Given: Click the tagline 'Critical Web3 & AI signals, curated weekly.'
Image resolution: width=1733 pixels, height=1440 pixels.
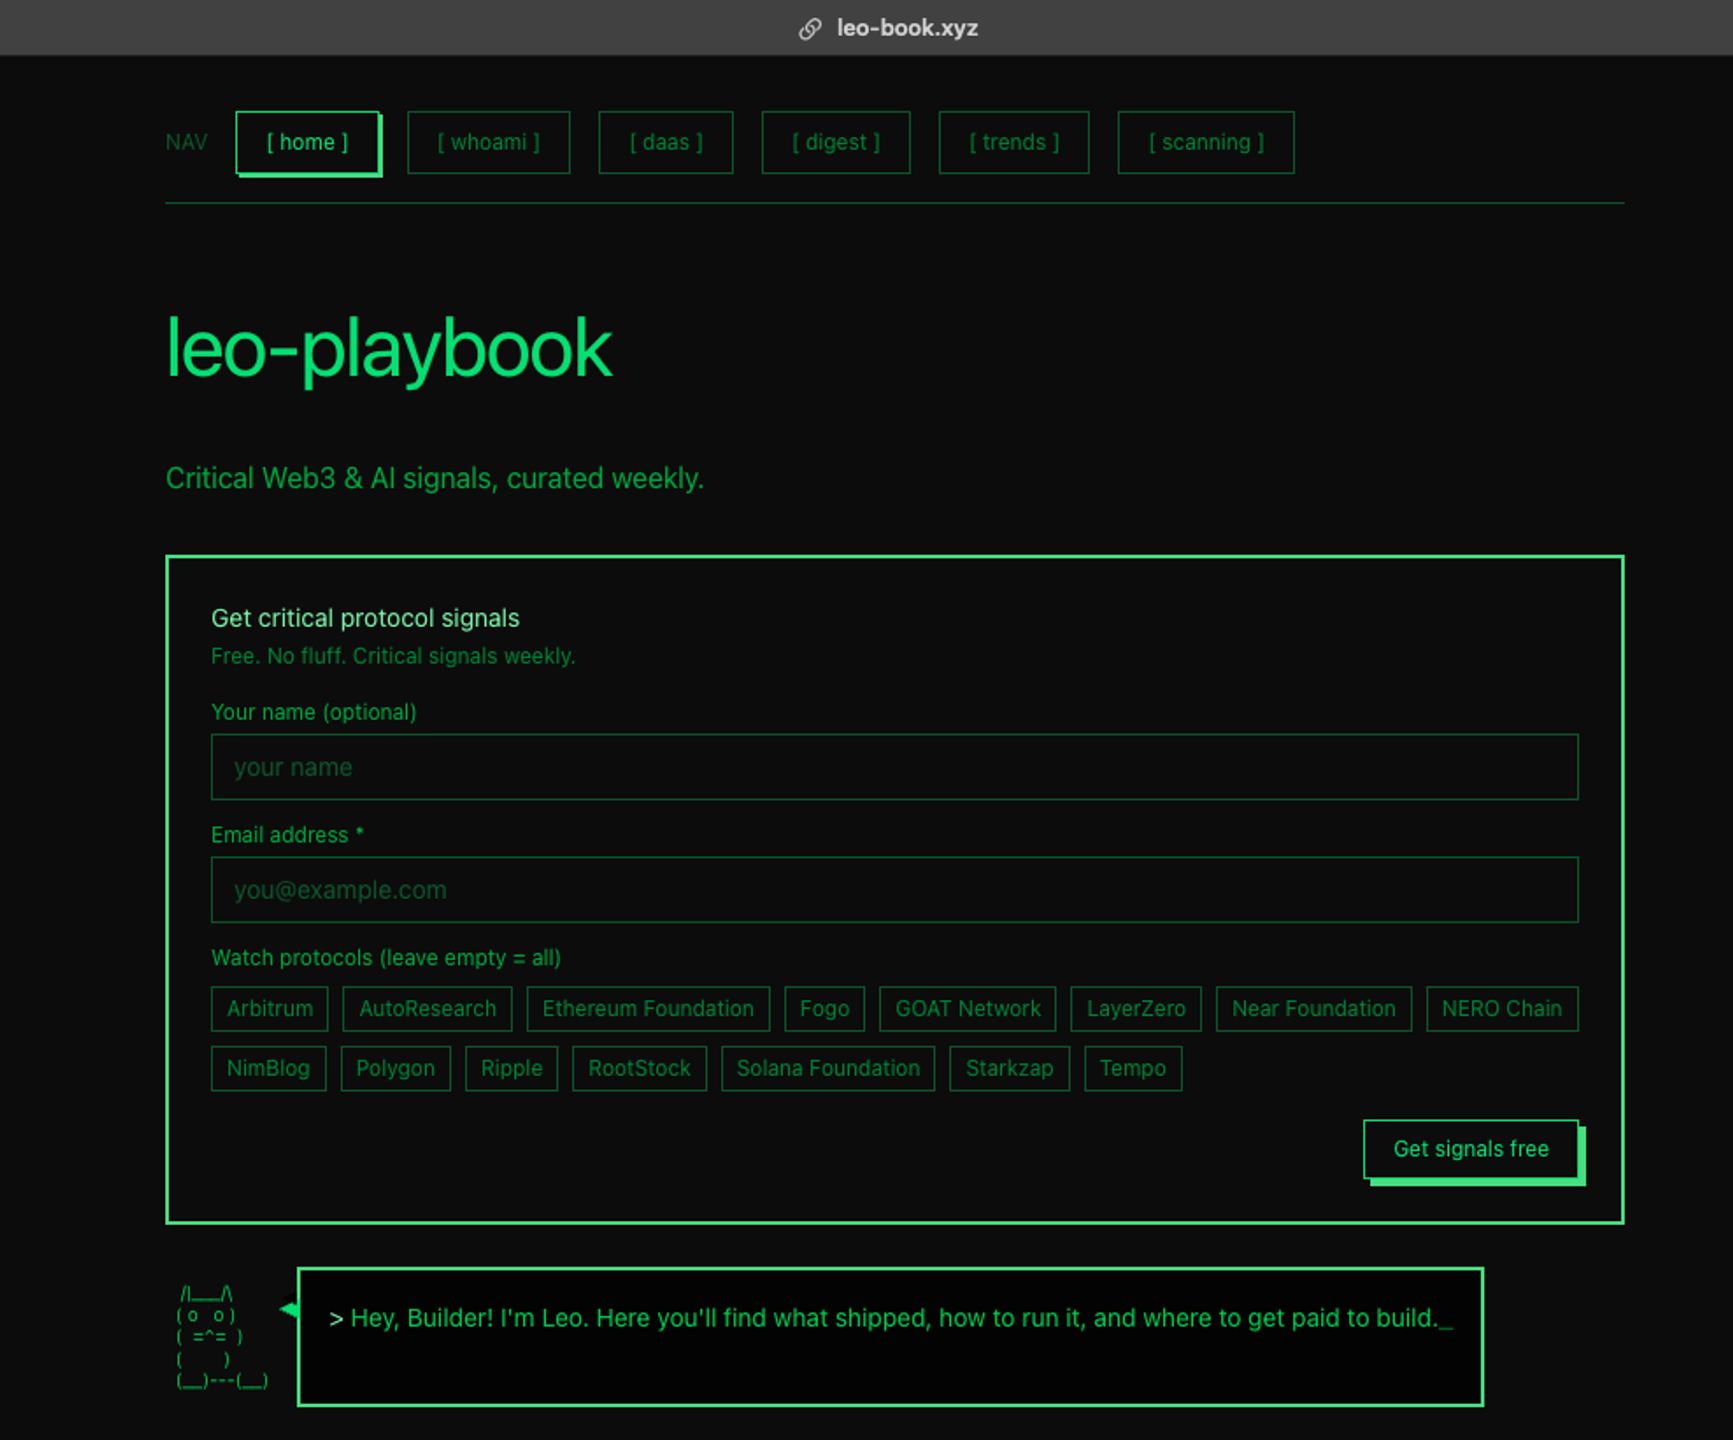Looking at the screenshot, I should pyautogui.click(x=435, y=479).
